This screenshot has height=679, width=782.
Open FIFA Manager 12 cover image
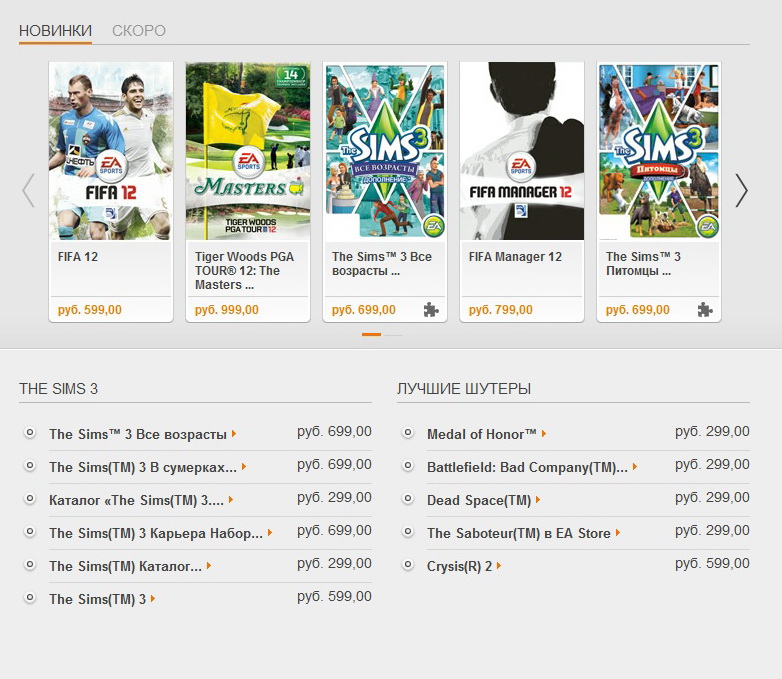(522, 151)
